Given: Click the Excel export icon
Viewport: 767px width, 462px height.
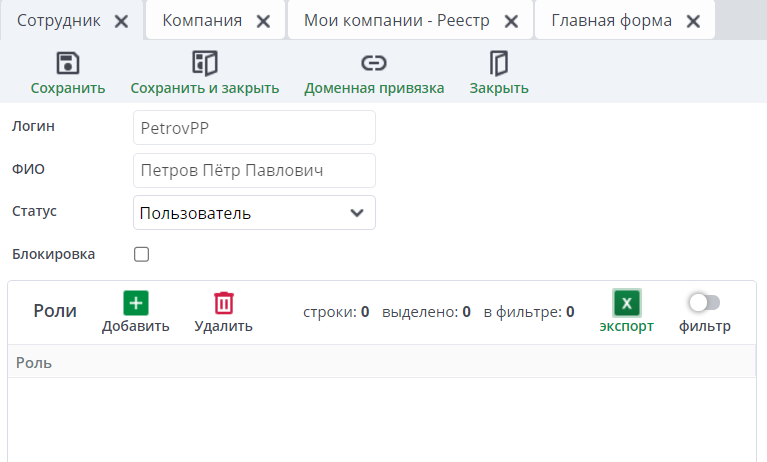Looking at the screenshot, I should [x=627, y=303].
